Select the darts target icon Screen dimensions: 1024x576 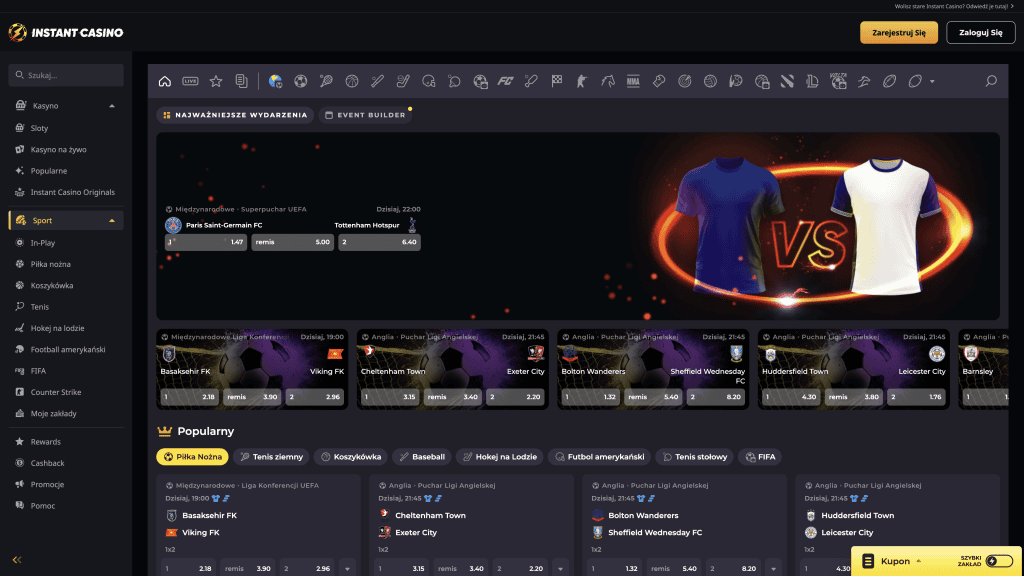684,81
